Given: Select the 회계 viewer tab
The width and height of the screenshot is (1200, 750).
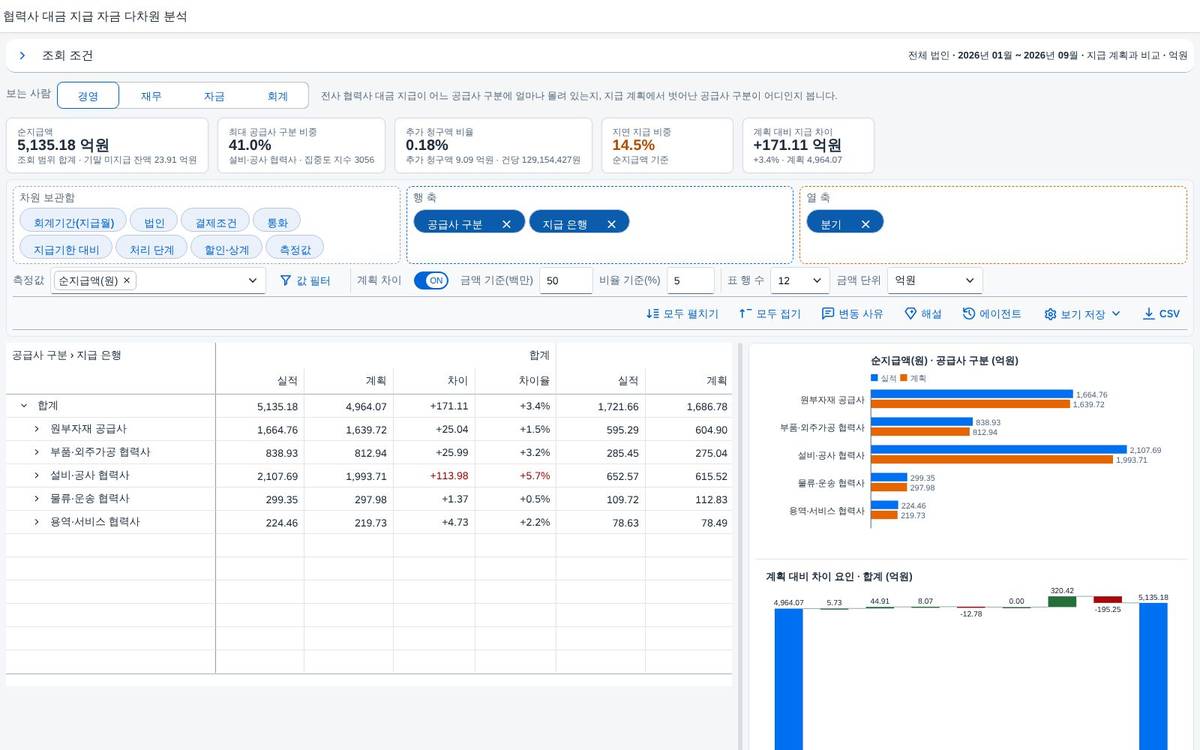Looking at the screenshot, I should pyautogui.click(x=277, y=96).
